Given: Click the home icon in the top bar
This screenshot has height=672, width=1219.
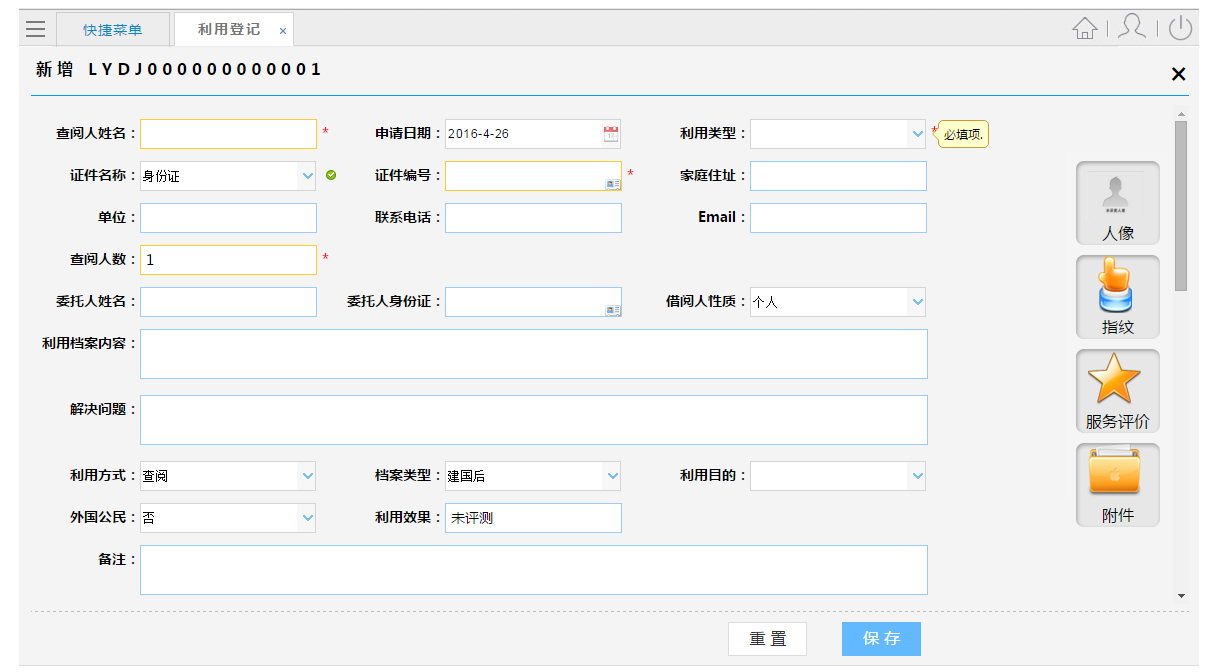Looking at the screenshot, I should [1084, 29].
